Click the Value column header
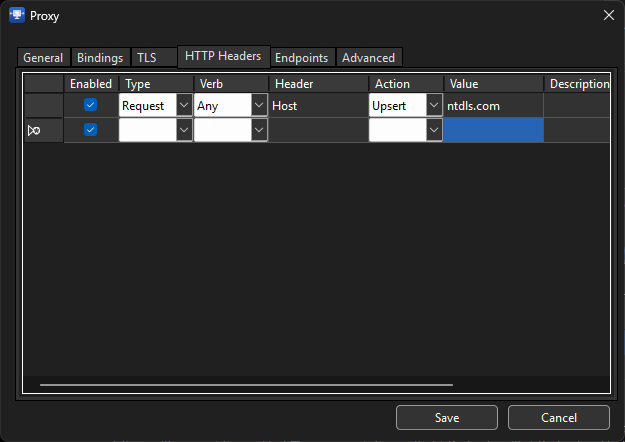The width and height of the screenshot is (625, 442). (493, 84)
